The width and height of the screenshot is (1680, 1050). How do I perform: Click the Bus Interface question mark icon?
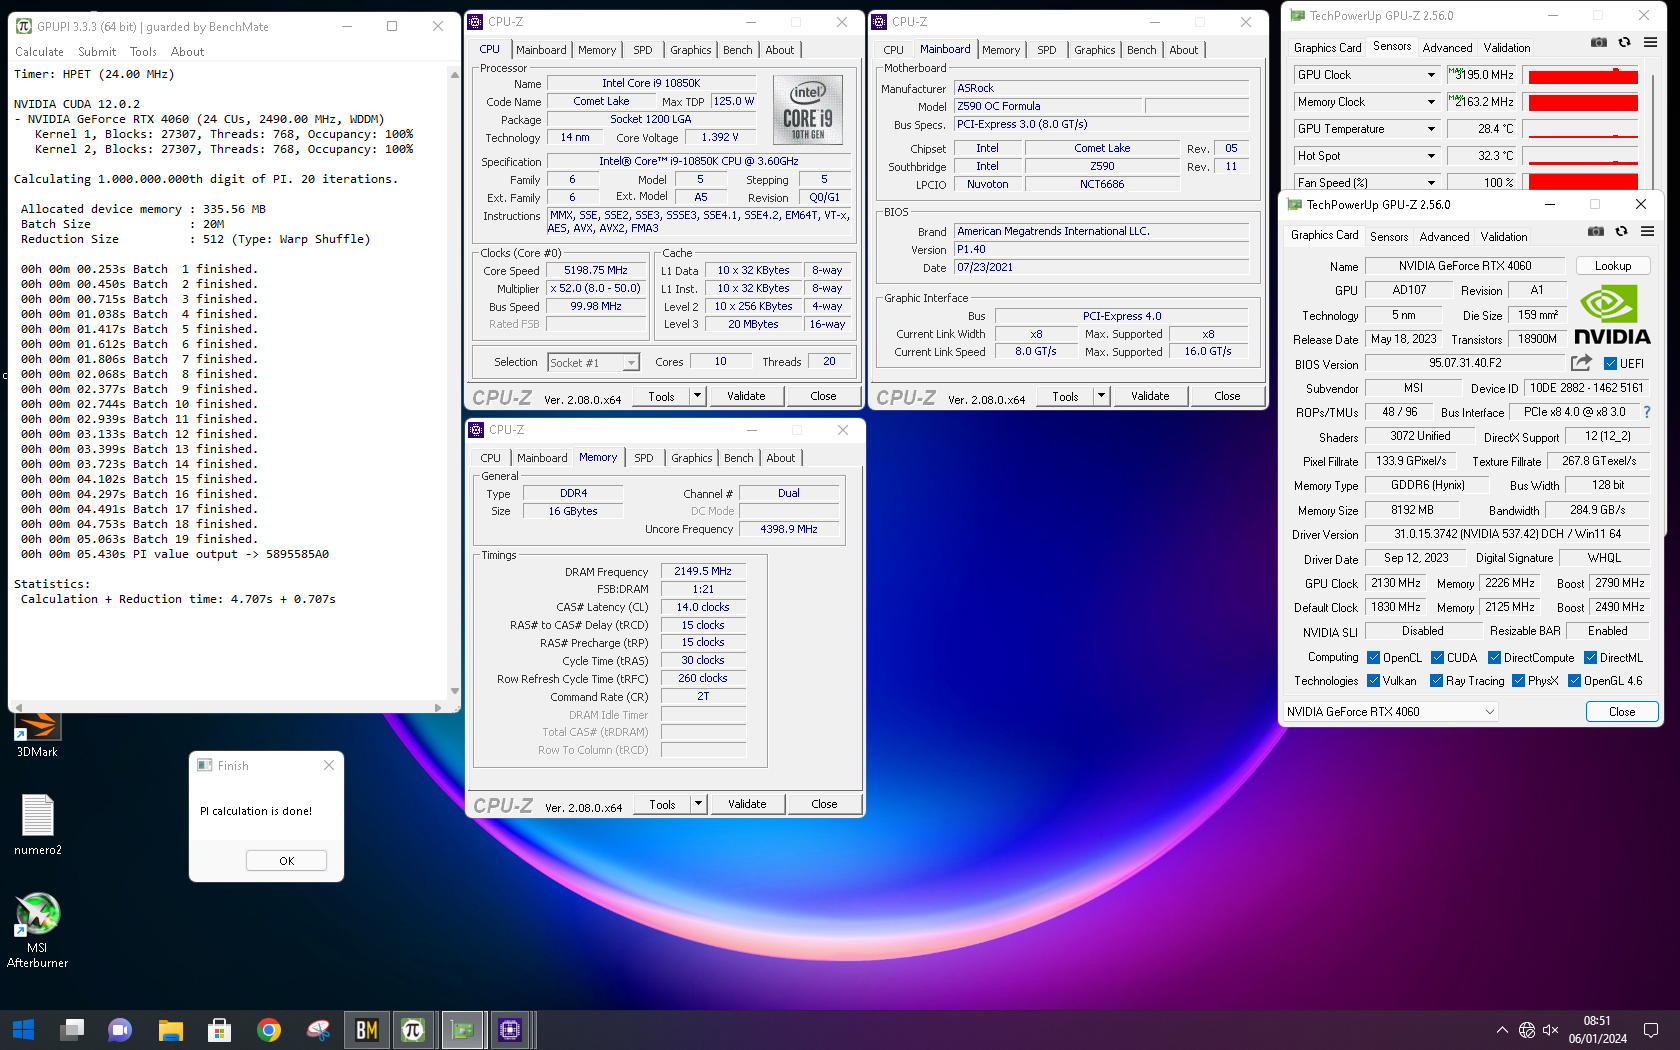tap(1646, 412)
